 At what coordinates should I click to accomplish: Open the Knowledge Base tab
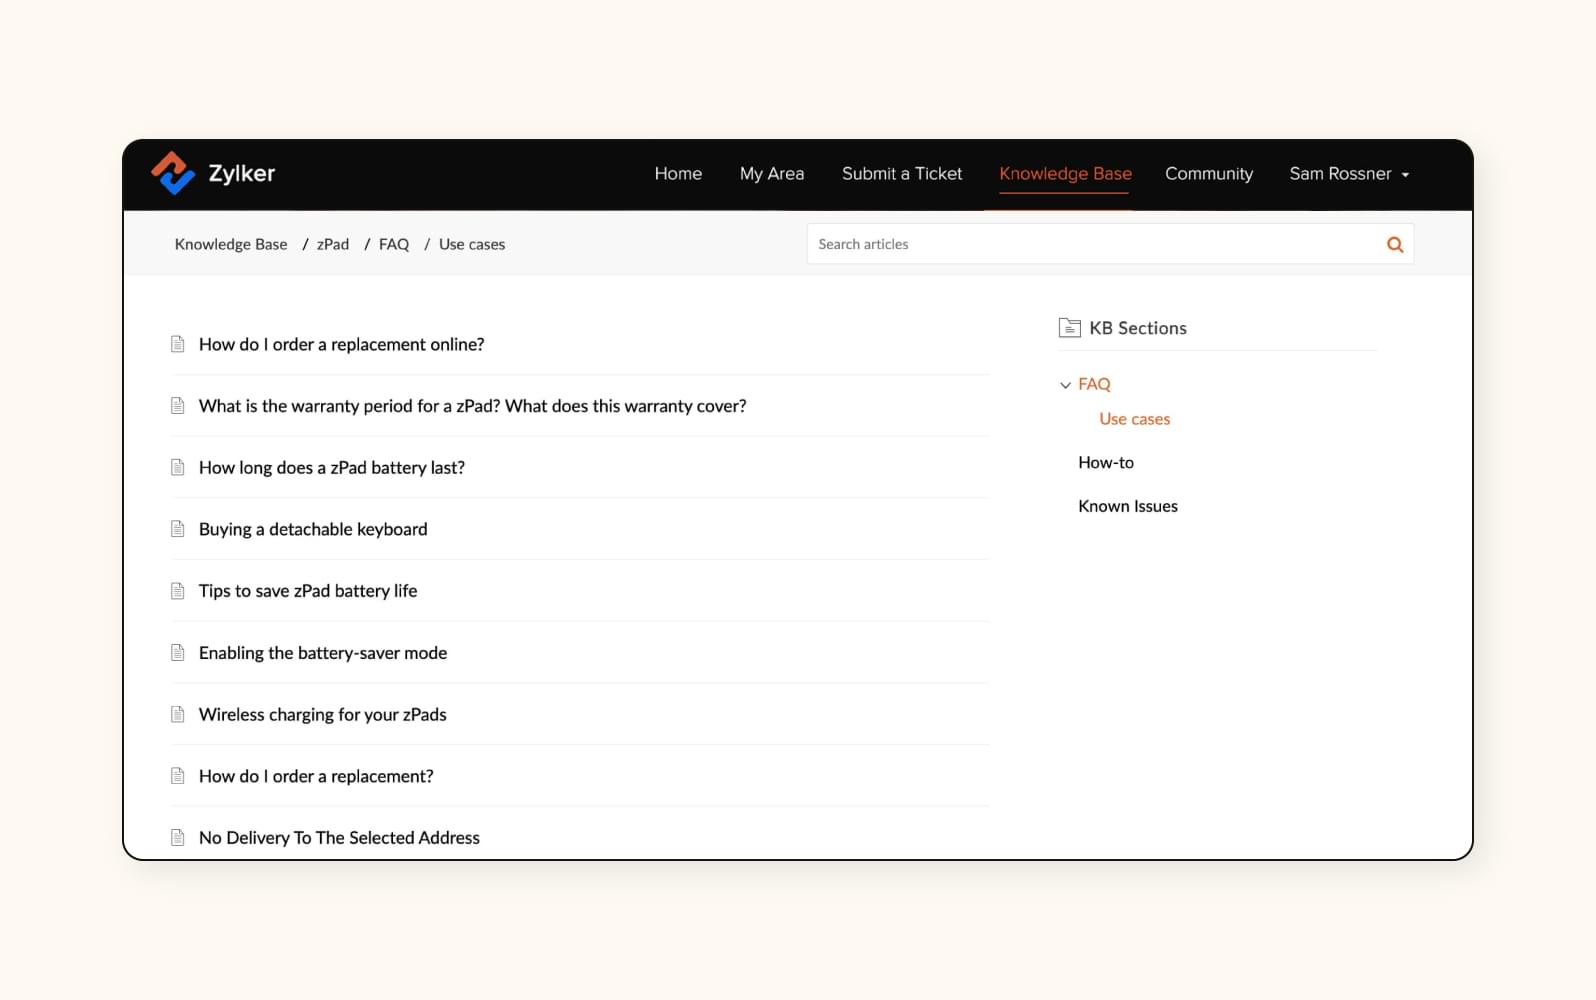pos(1065,174)
